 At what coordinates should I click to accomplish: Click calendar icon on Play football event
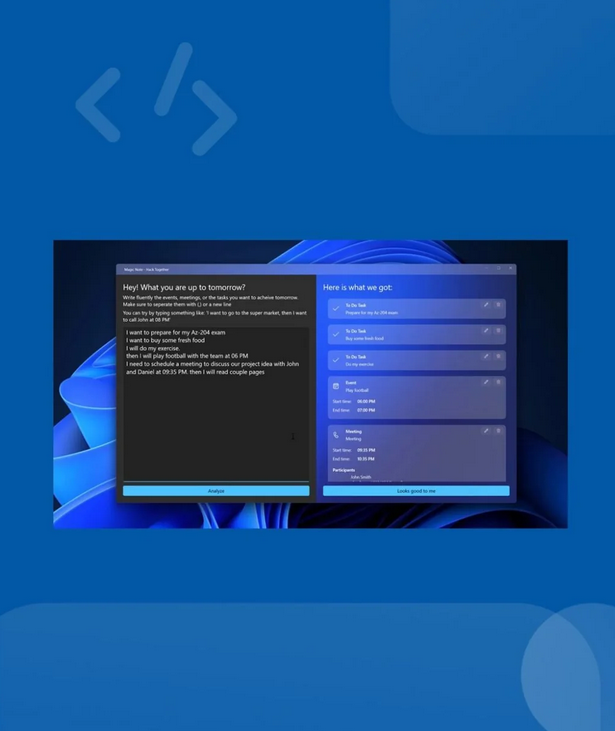(x=336, y=386)
